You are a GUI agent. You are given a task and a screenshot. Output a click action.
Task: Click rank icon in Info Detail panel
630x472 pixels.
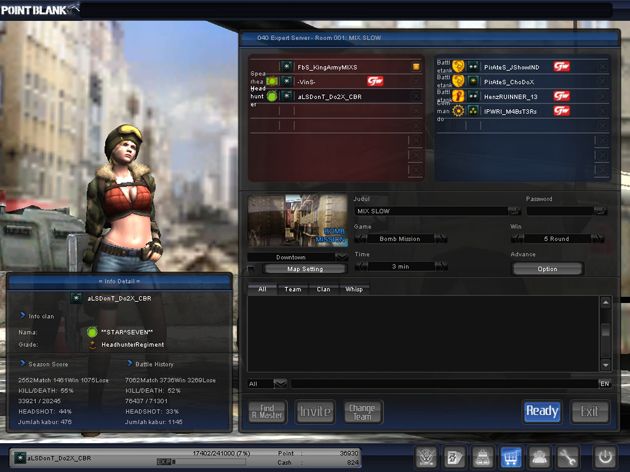[x=76, y=298]
